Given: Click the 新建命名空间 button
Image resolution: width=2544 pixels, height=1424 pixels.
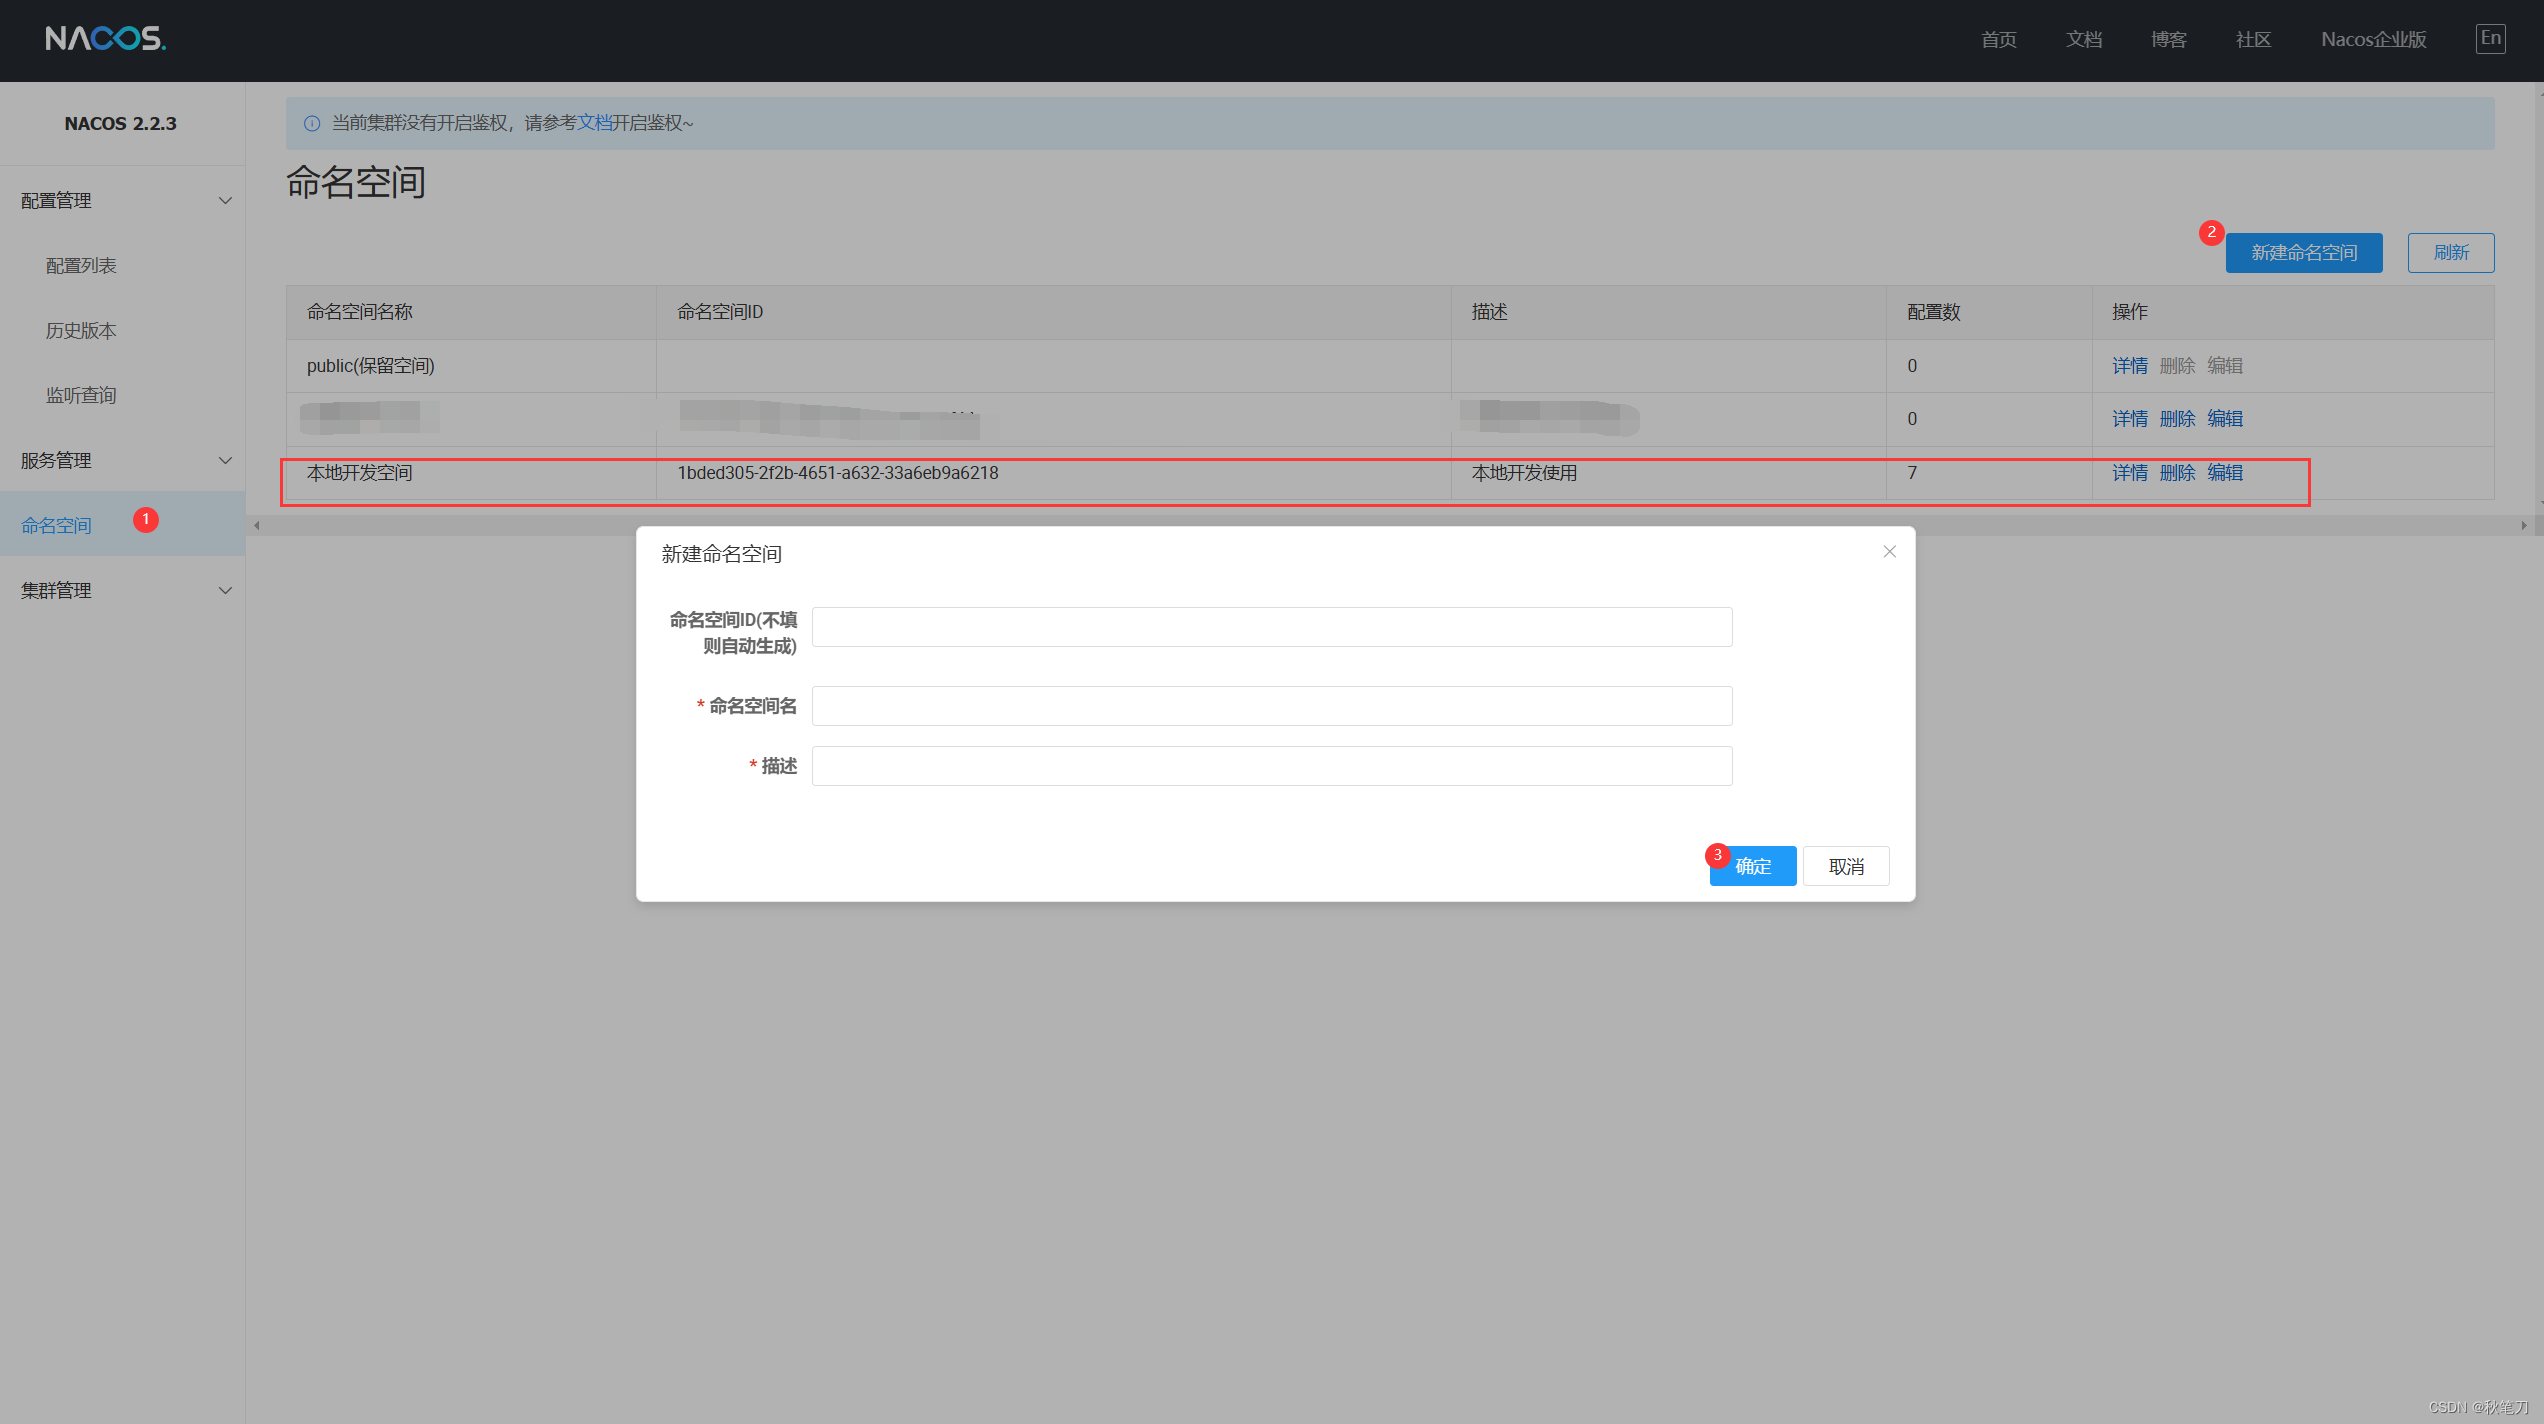Looking at the screenshot, I should point(2303,253).
